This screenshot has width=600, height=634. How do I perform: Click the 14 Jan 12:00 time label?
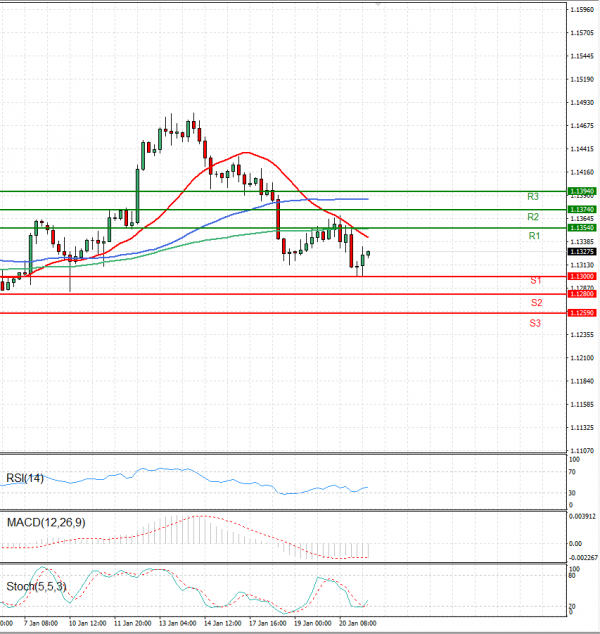coord(223,623)
